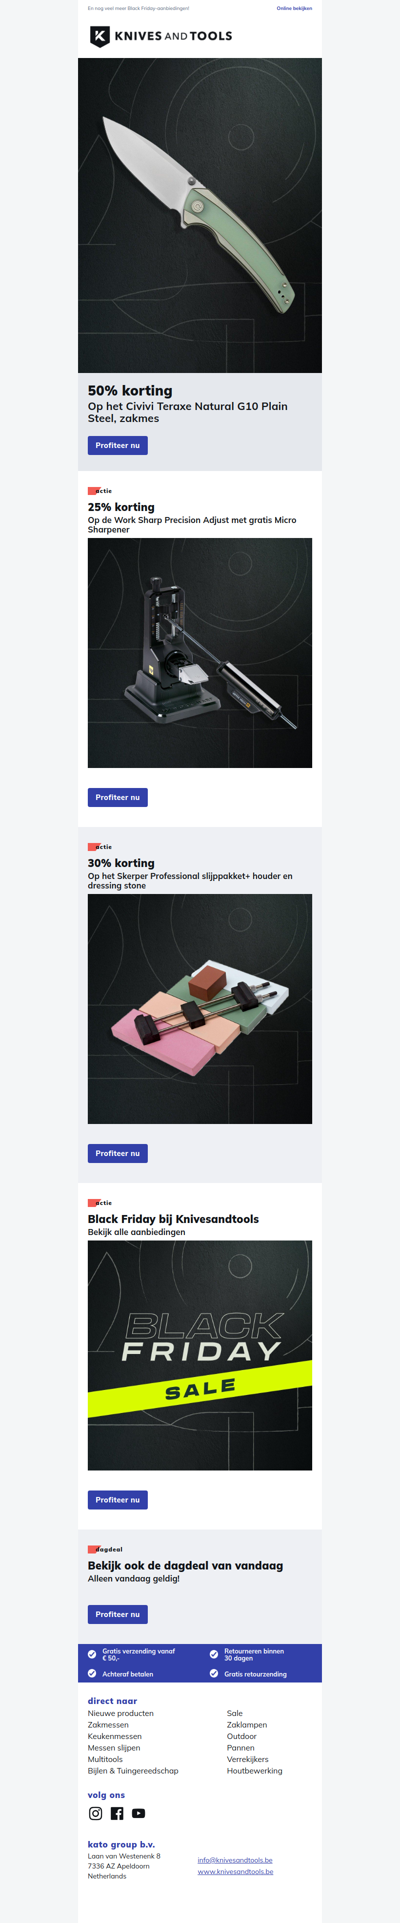This screenshot has height=1923, width=400.
Task: Click the Black Friday Sale banner image
Action: tap(200, 1355)
